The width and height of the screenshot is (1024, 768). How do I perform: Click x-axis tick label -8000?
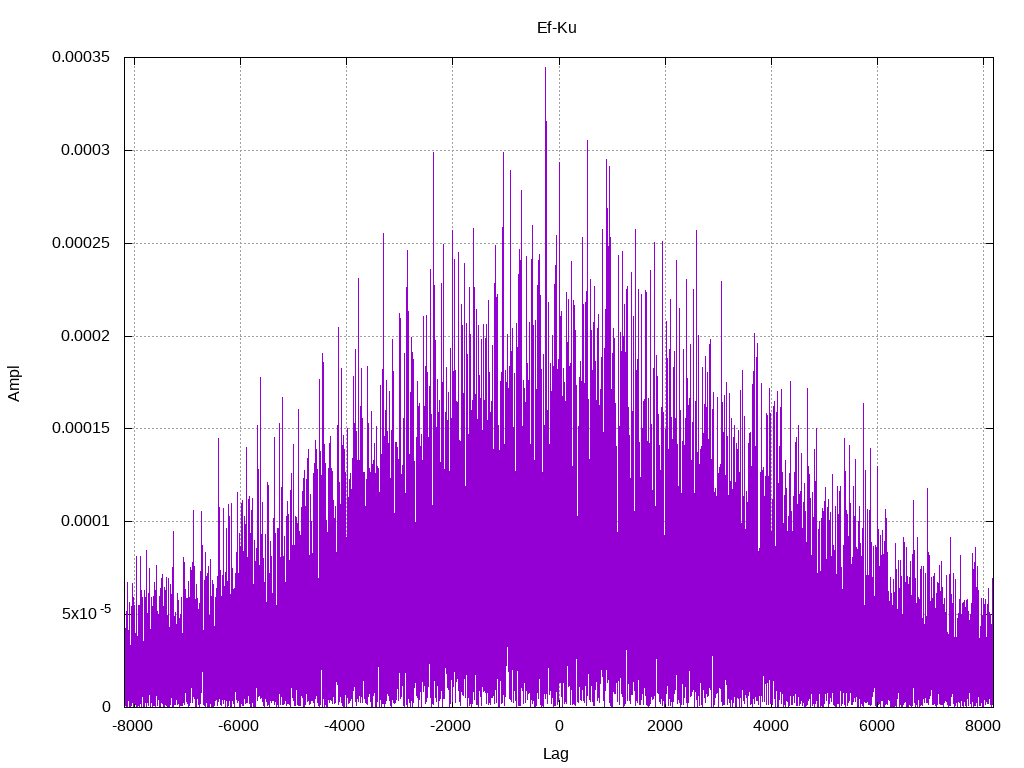click(x=133, y=726)
